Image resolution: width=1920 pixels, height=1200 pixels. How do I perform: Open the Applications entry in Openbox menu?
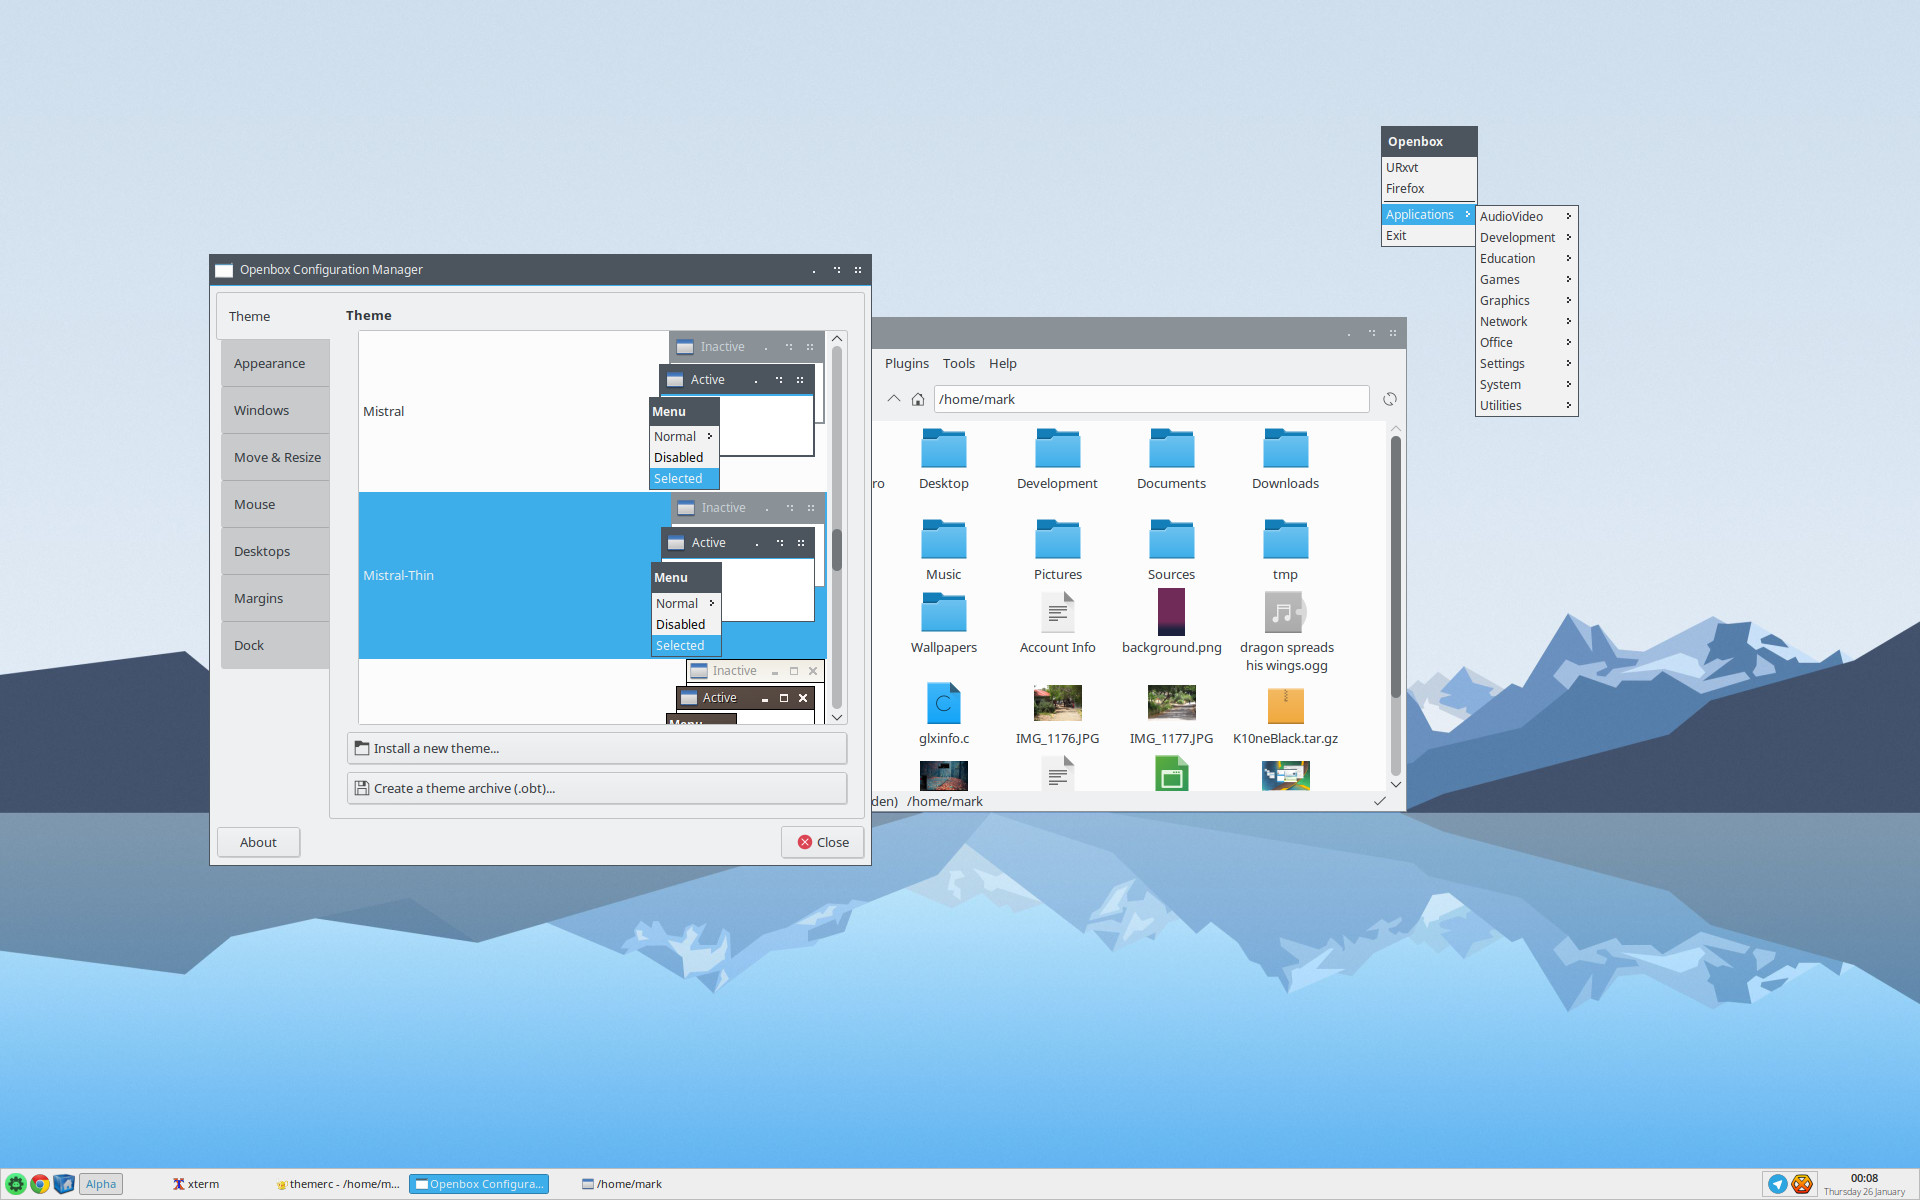pyautogui.click(x=1428, y=214)
